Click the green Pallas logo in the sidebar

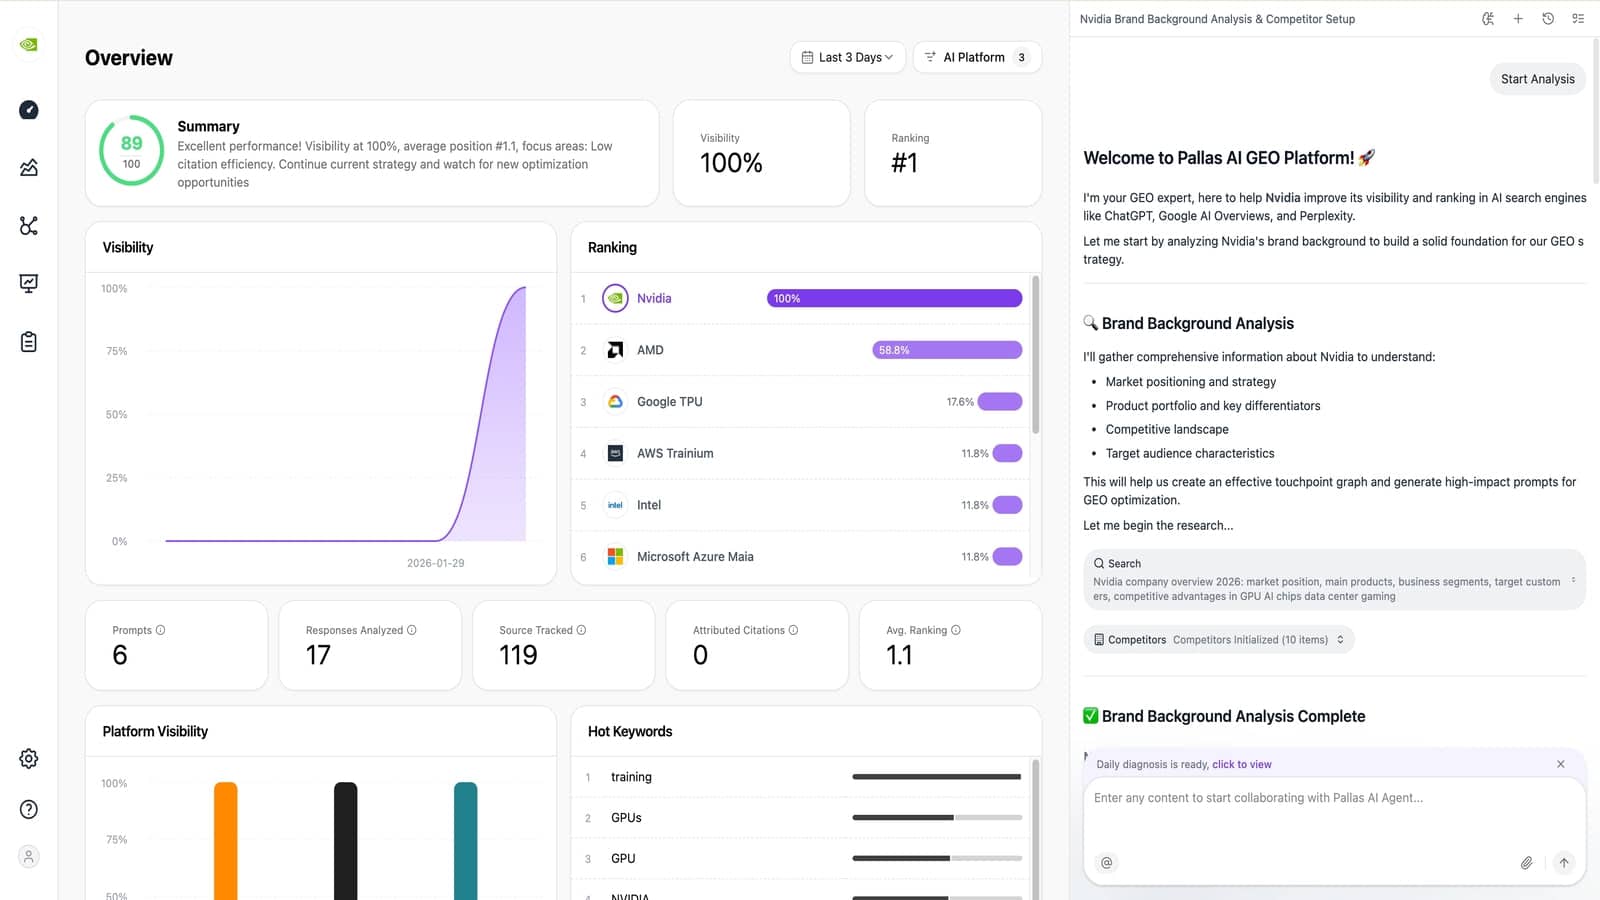pyautogui.click(x=28, y=44)
